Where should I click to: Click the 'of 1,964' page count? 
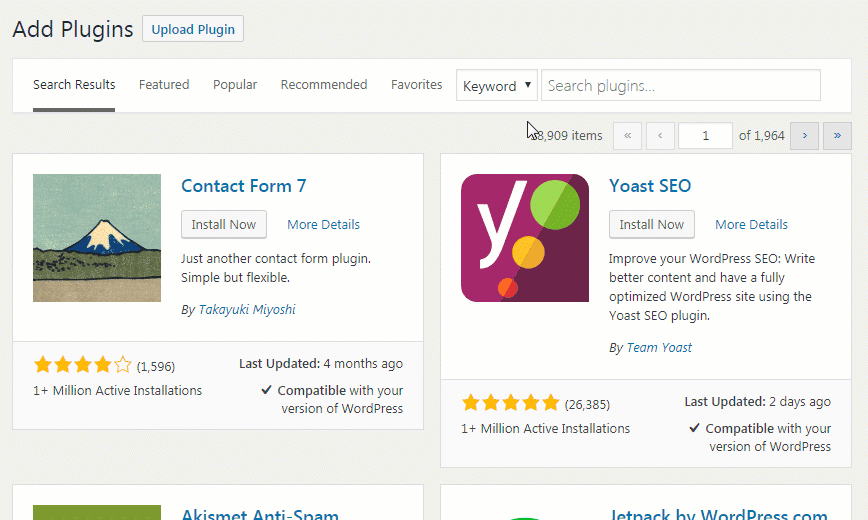[762, 136]
